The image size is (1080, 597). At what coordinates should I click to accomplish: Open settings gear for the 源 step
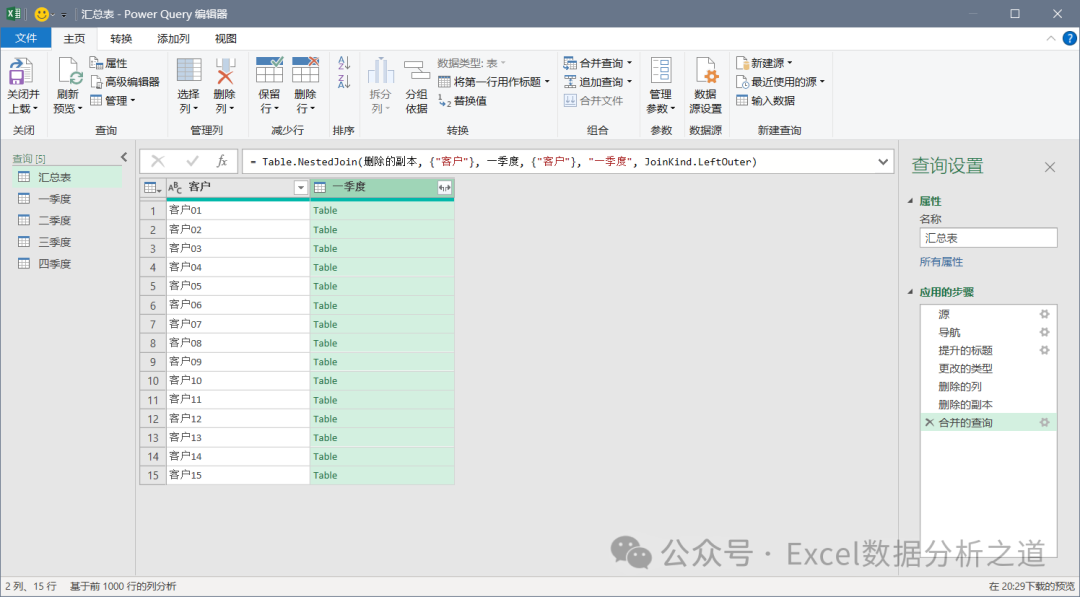tap(1044, 314)
